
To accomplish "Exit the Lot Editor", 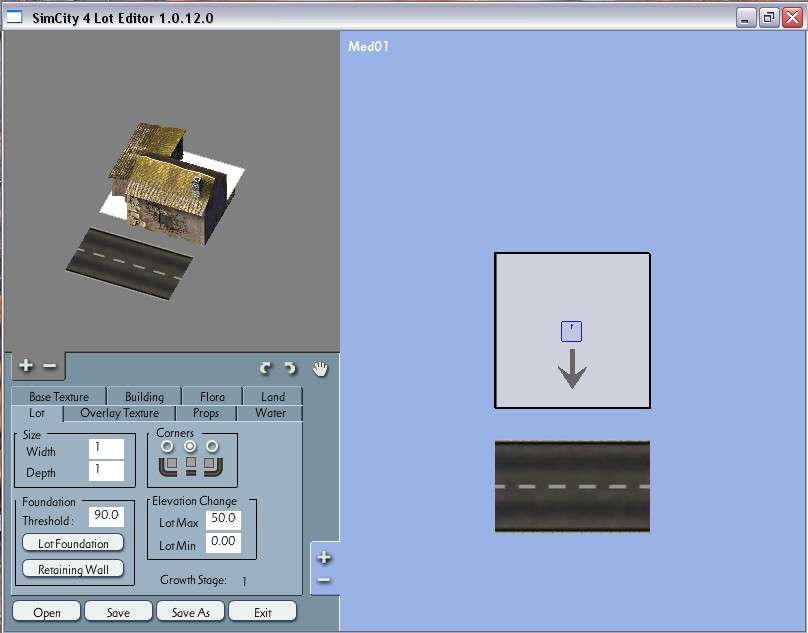I will [263, 612].
